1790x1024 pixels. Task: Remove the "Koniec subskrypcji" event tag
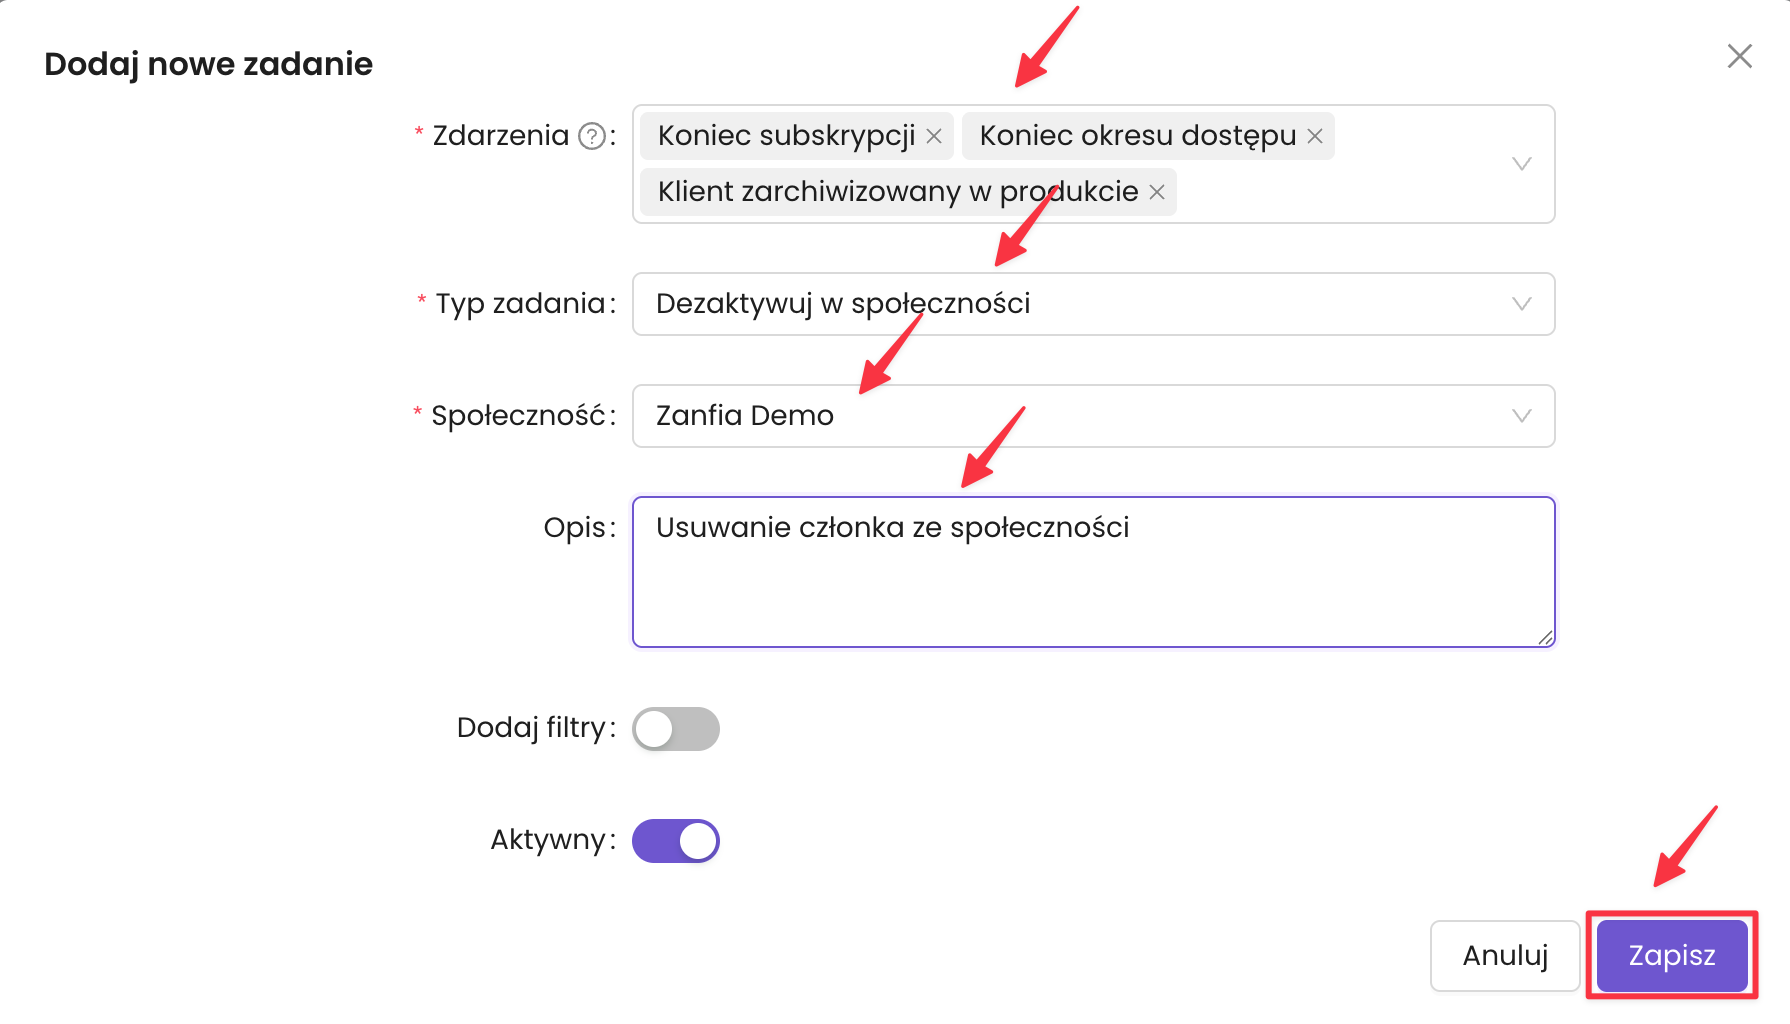coord(934,136)
